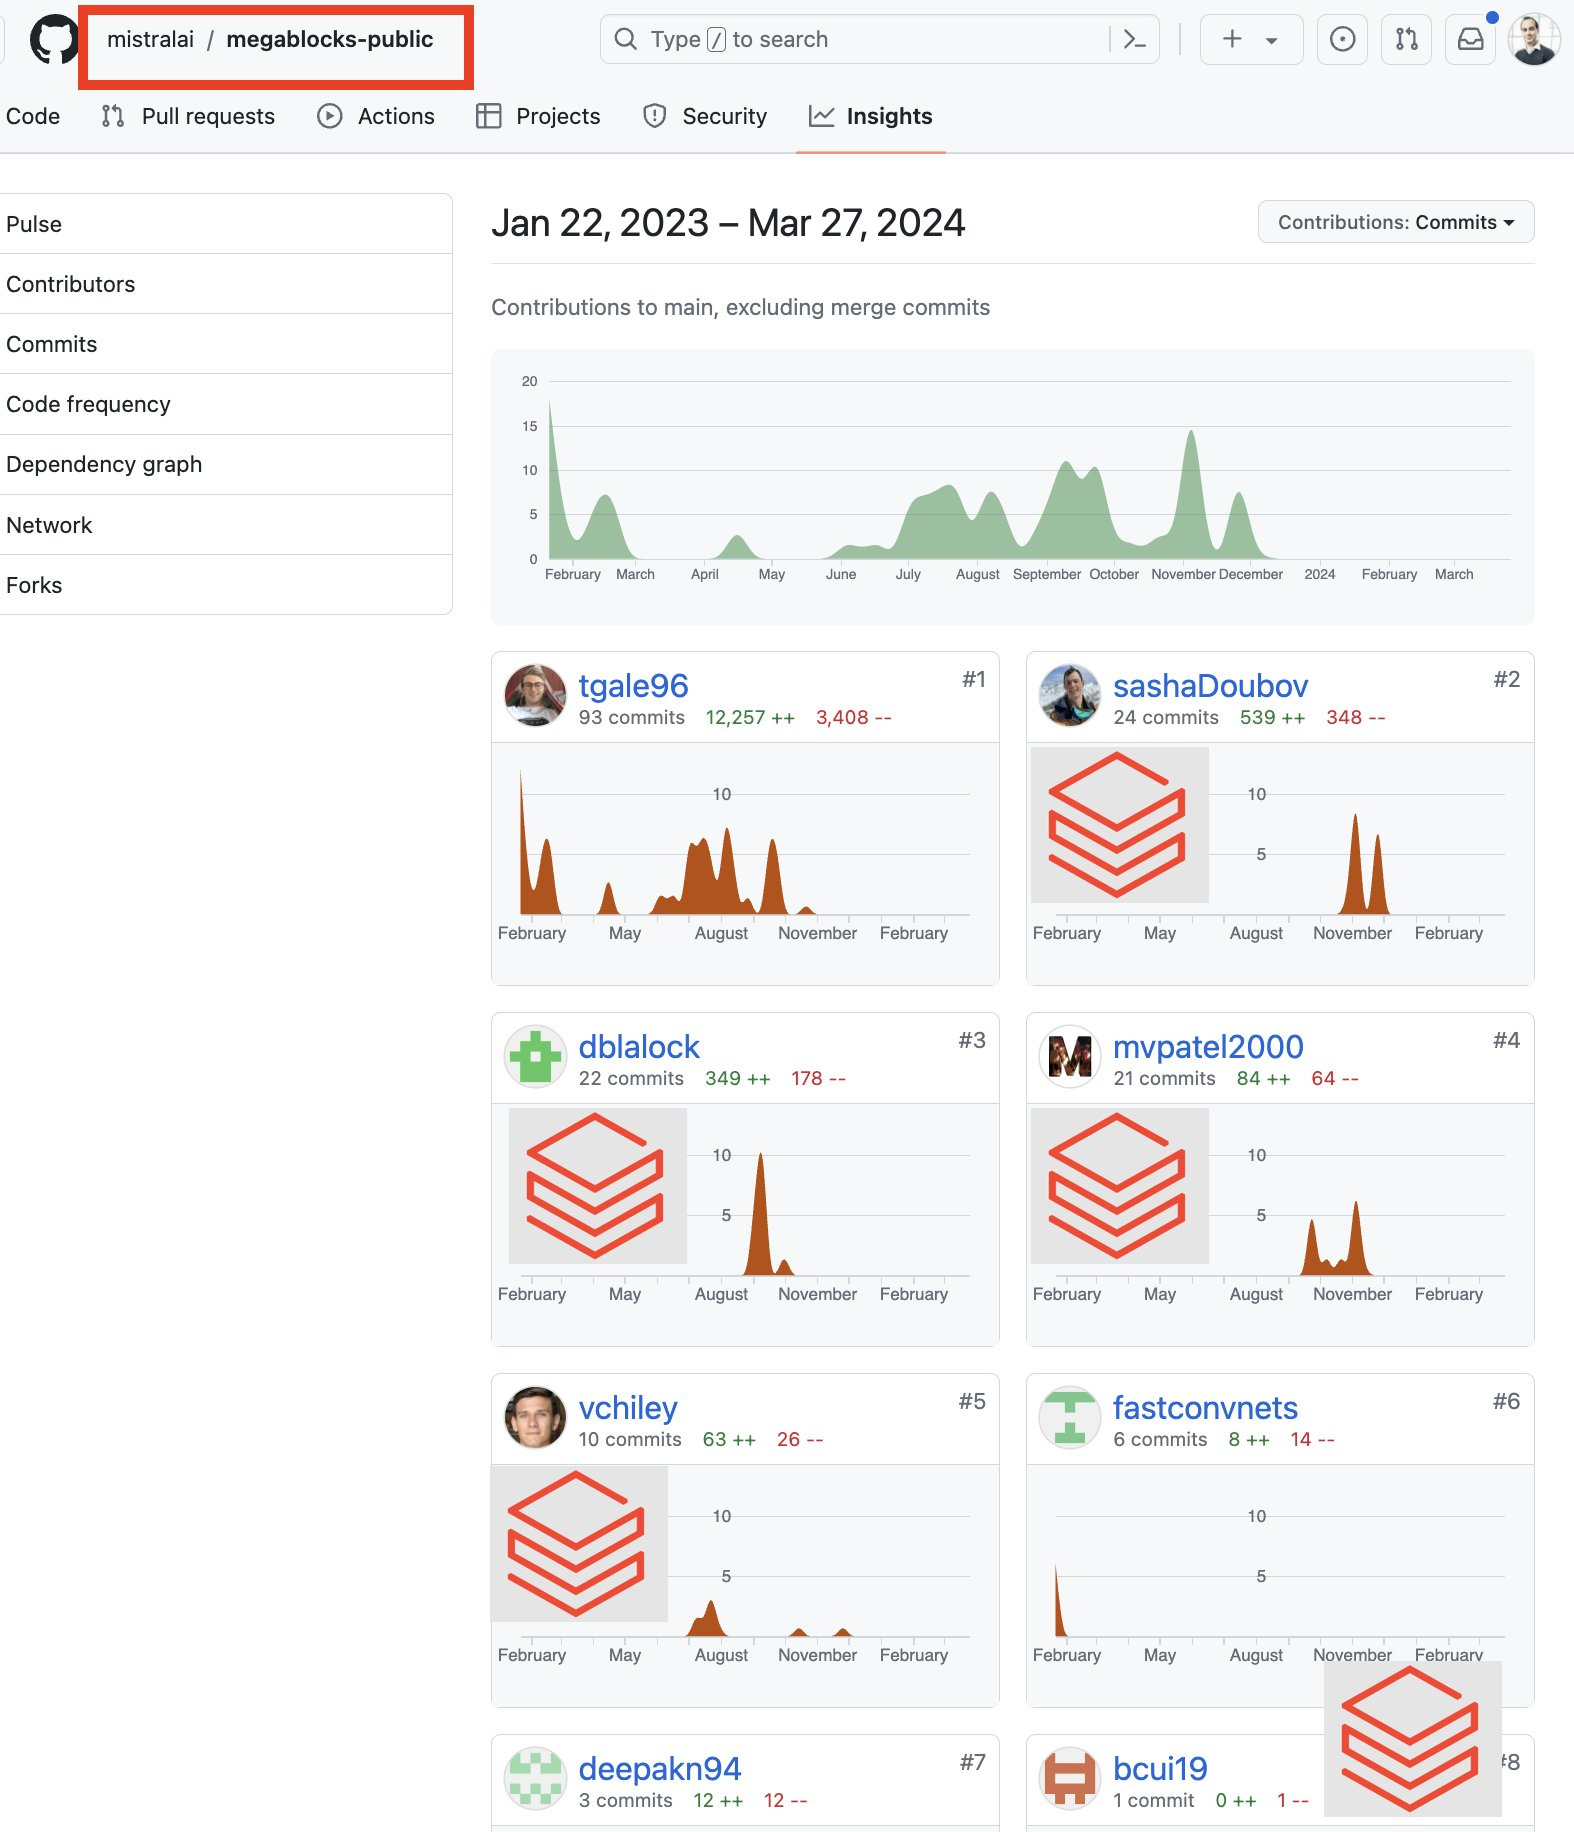This screenshot has width=1574, height=1832.
Task: Open sashaDoubov's 24 commits link
Action: [1166, 718]
